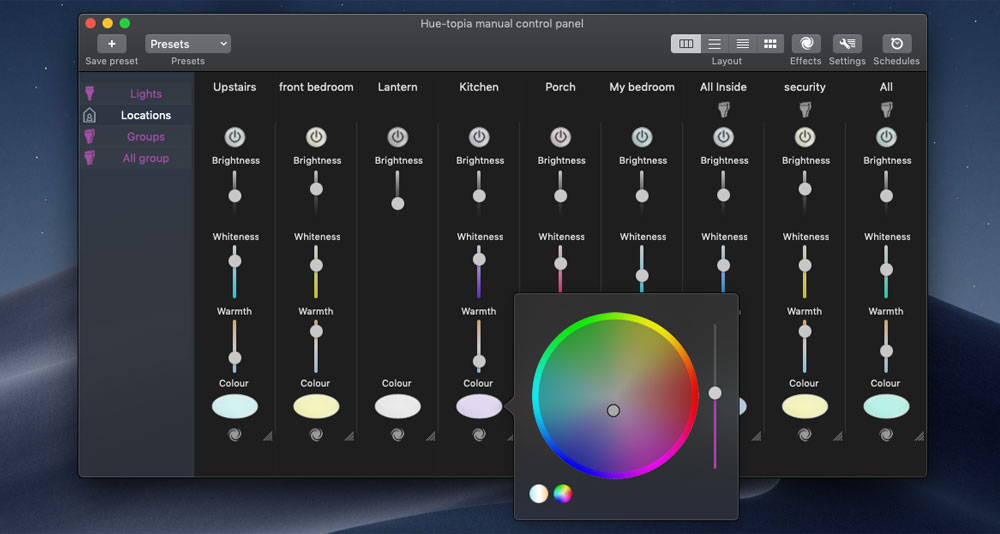Open effects swirl icon for All column
Viewport: 1000px width, 534px height.
point(886,434)
